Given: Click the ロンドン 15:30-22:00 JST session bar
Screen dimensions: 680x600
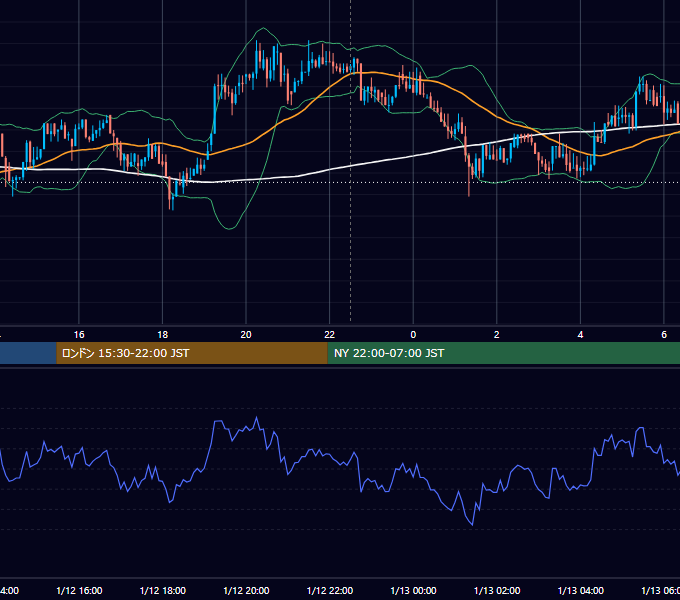Looking at the screenshot, I should 192,353.
